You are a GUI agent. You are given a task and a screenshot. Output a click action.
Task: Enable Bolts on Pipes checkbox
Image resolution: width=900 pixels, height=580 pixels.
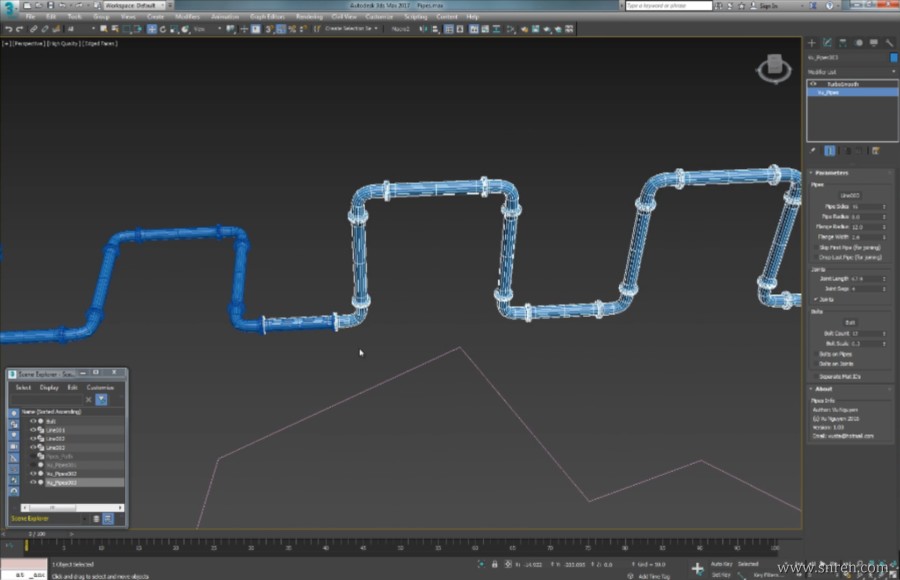(816, 354)
